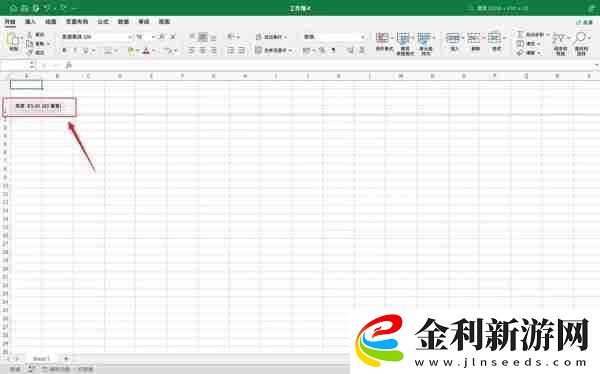Switch to the Page Layout ribbon tab
Viewport: 600px width, 374px height.
pyautogui.click(x=77, y=22)
